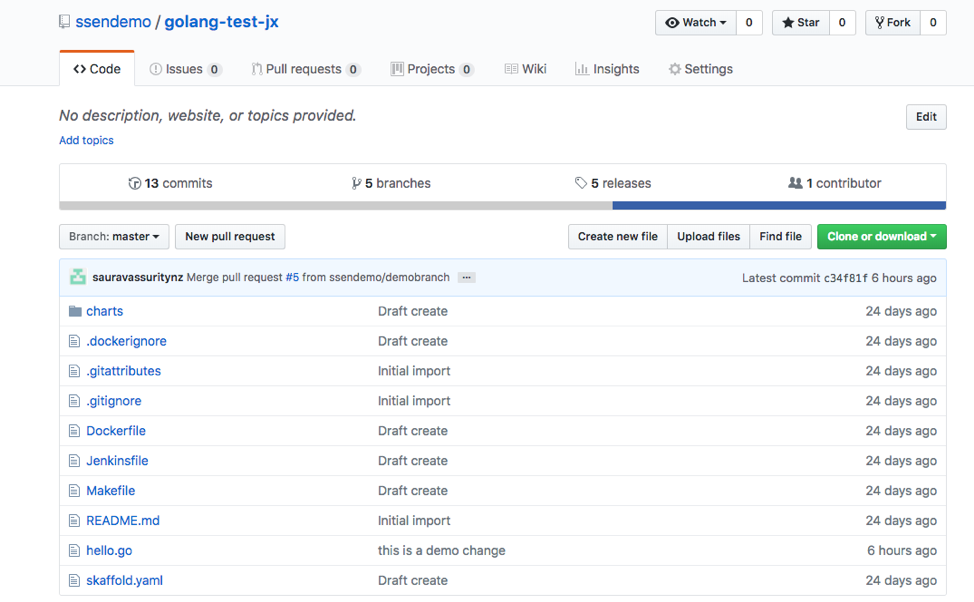Fork the repository
974x602 pixels.
(893, 22)
